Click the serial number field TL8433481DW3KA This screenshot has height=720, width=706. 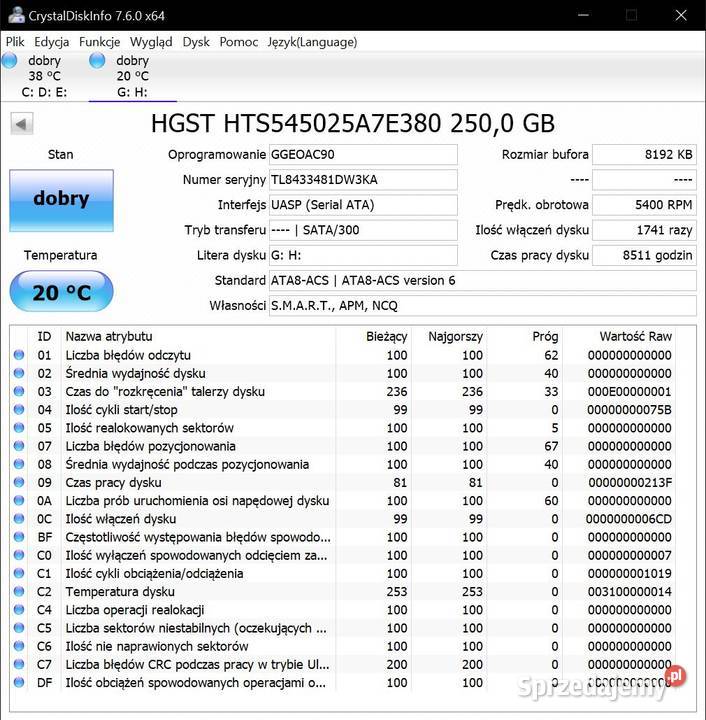pos(363,180)
